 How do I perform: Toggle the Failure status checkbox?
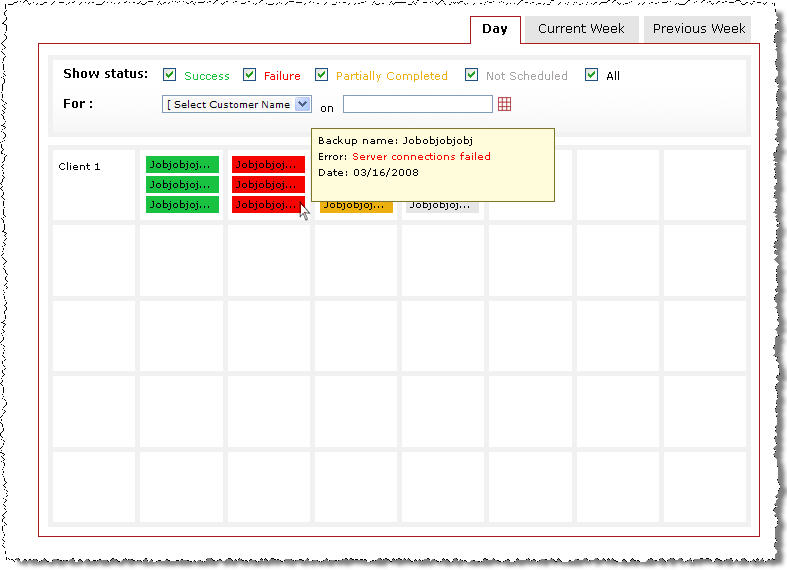(249, 75)
